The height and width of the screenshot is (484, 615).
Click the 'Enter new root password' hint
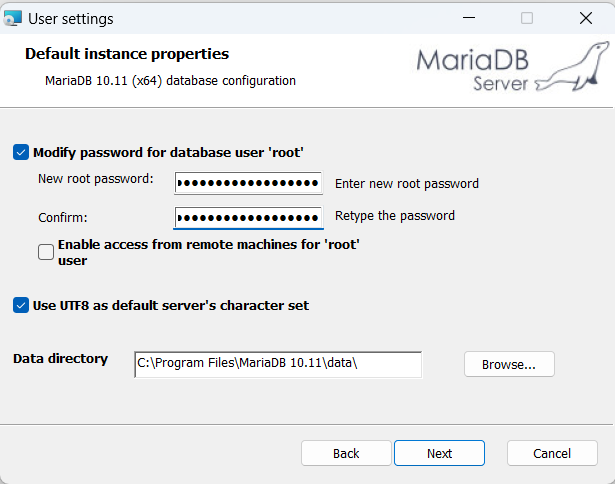[406, 184]
